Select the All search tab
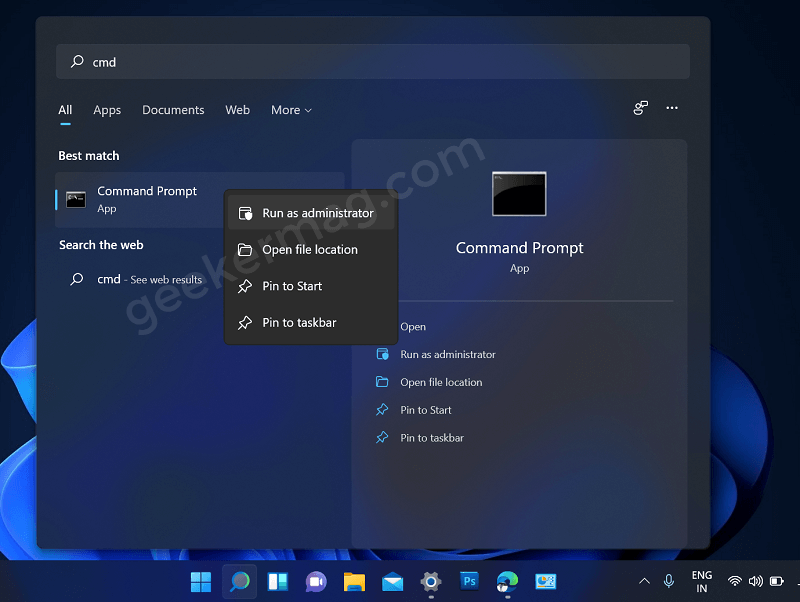Screen dimensions: 800x602 [65, 110]
